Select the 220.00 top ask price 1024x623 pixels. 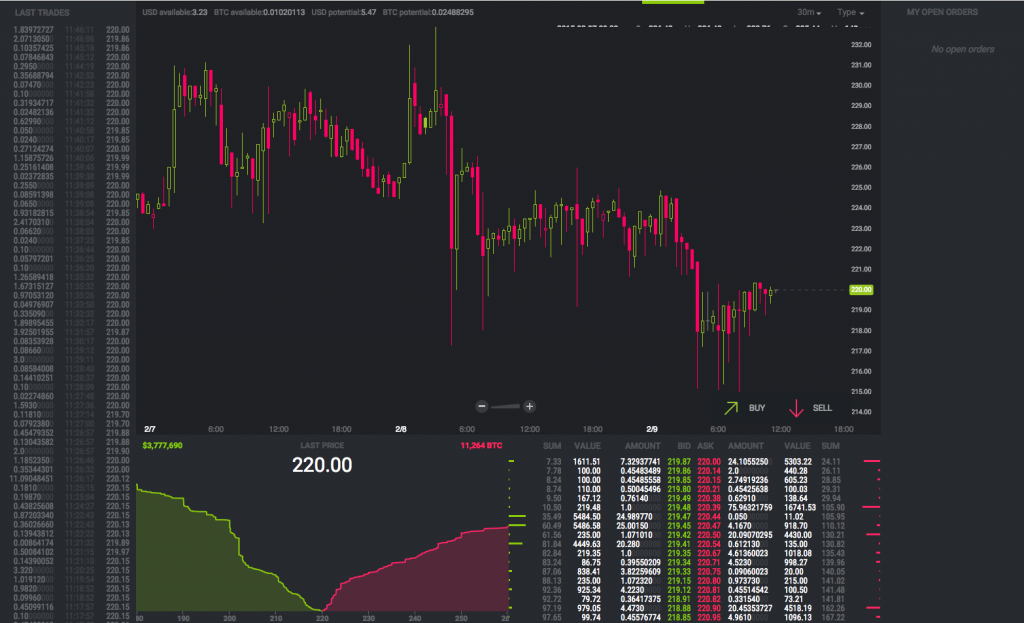tap(708, 462)
